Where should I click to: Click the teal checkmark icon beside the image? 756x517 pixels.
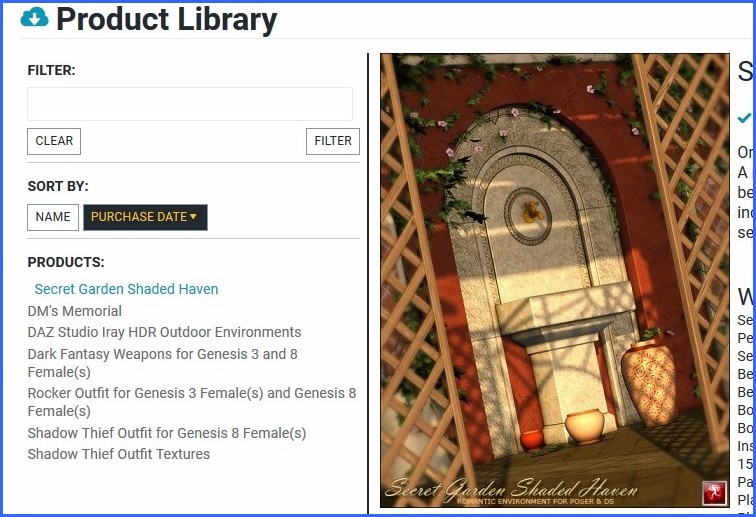[x=744, y=117]
